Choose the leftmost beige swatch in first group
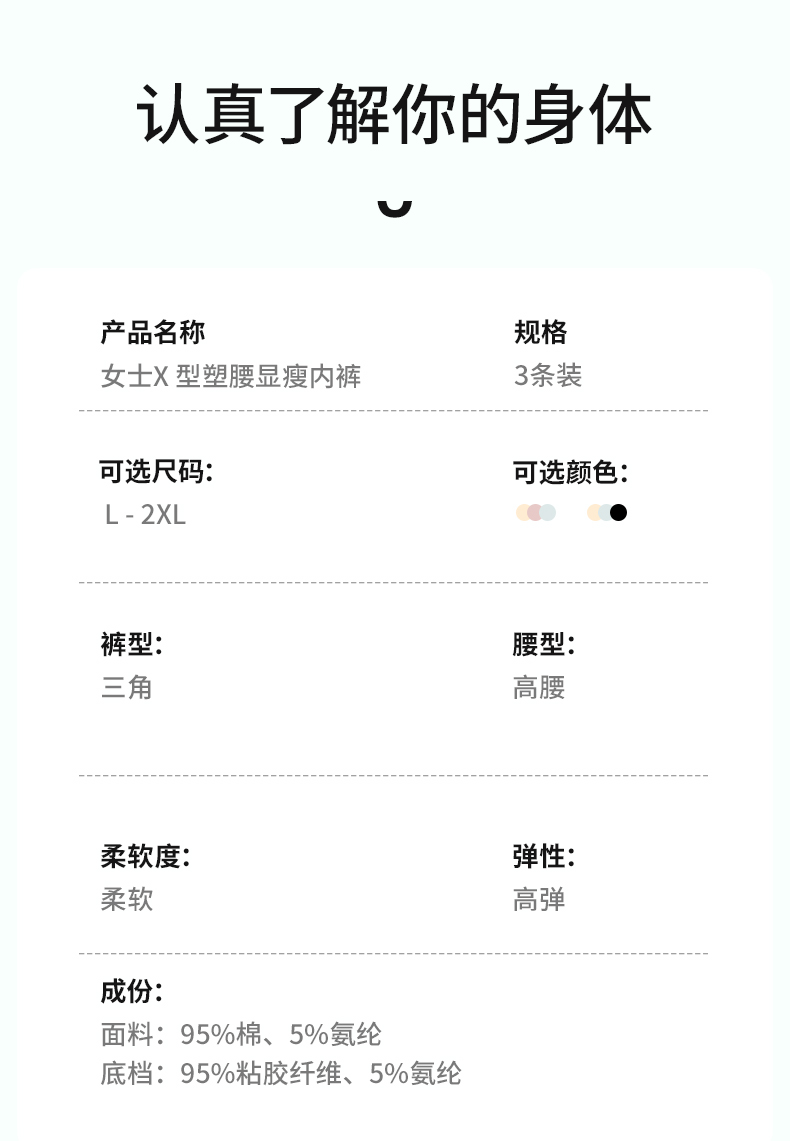This screenshot has width=790, height=1141. (x=523, y=513)
